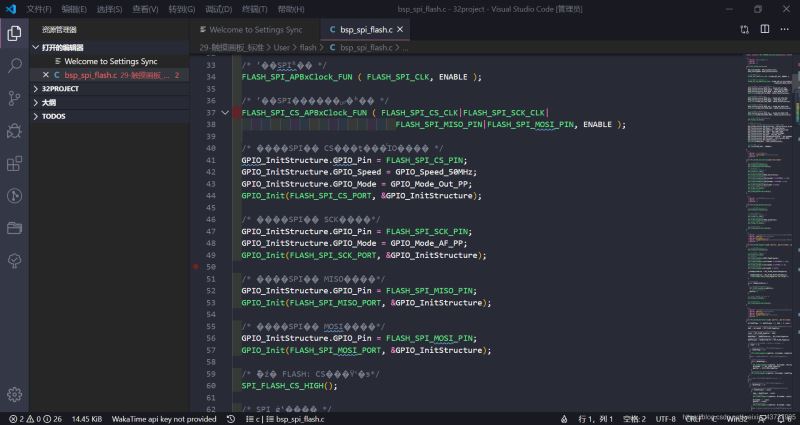
Task: Click GPIO_Mode_Out_PP on line 43
Action: click(429, 184)
